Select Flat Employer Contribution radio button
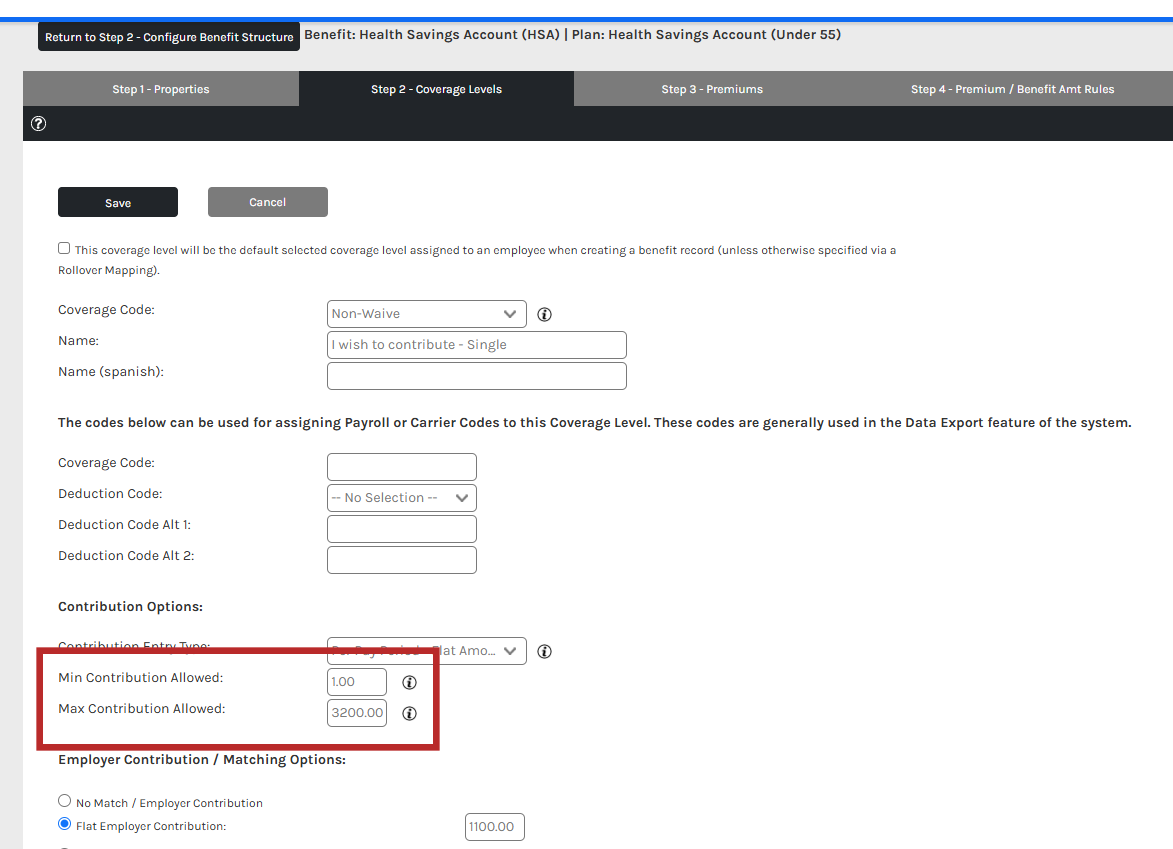This screenshot has width=1173, height=849. [x=65, y=824]
